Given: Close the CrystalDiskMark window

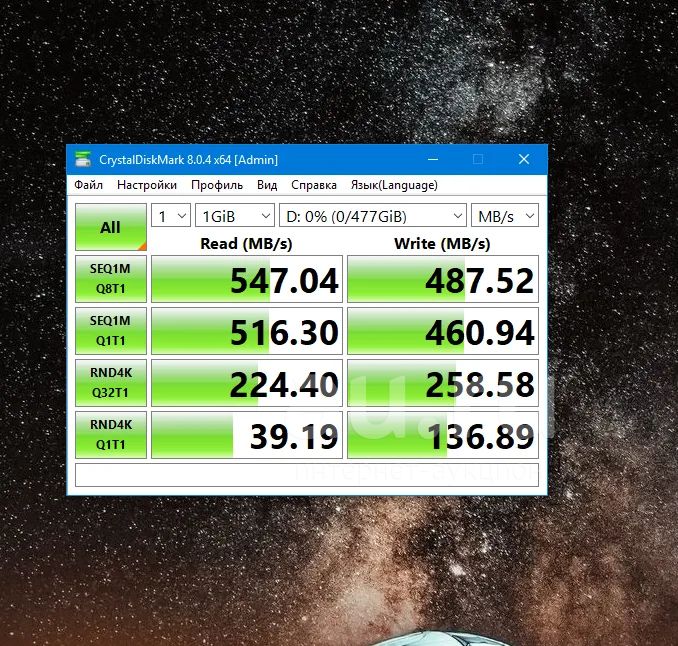Looking at the screenshot, I should pos(524,159).
